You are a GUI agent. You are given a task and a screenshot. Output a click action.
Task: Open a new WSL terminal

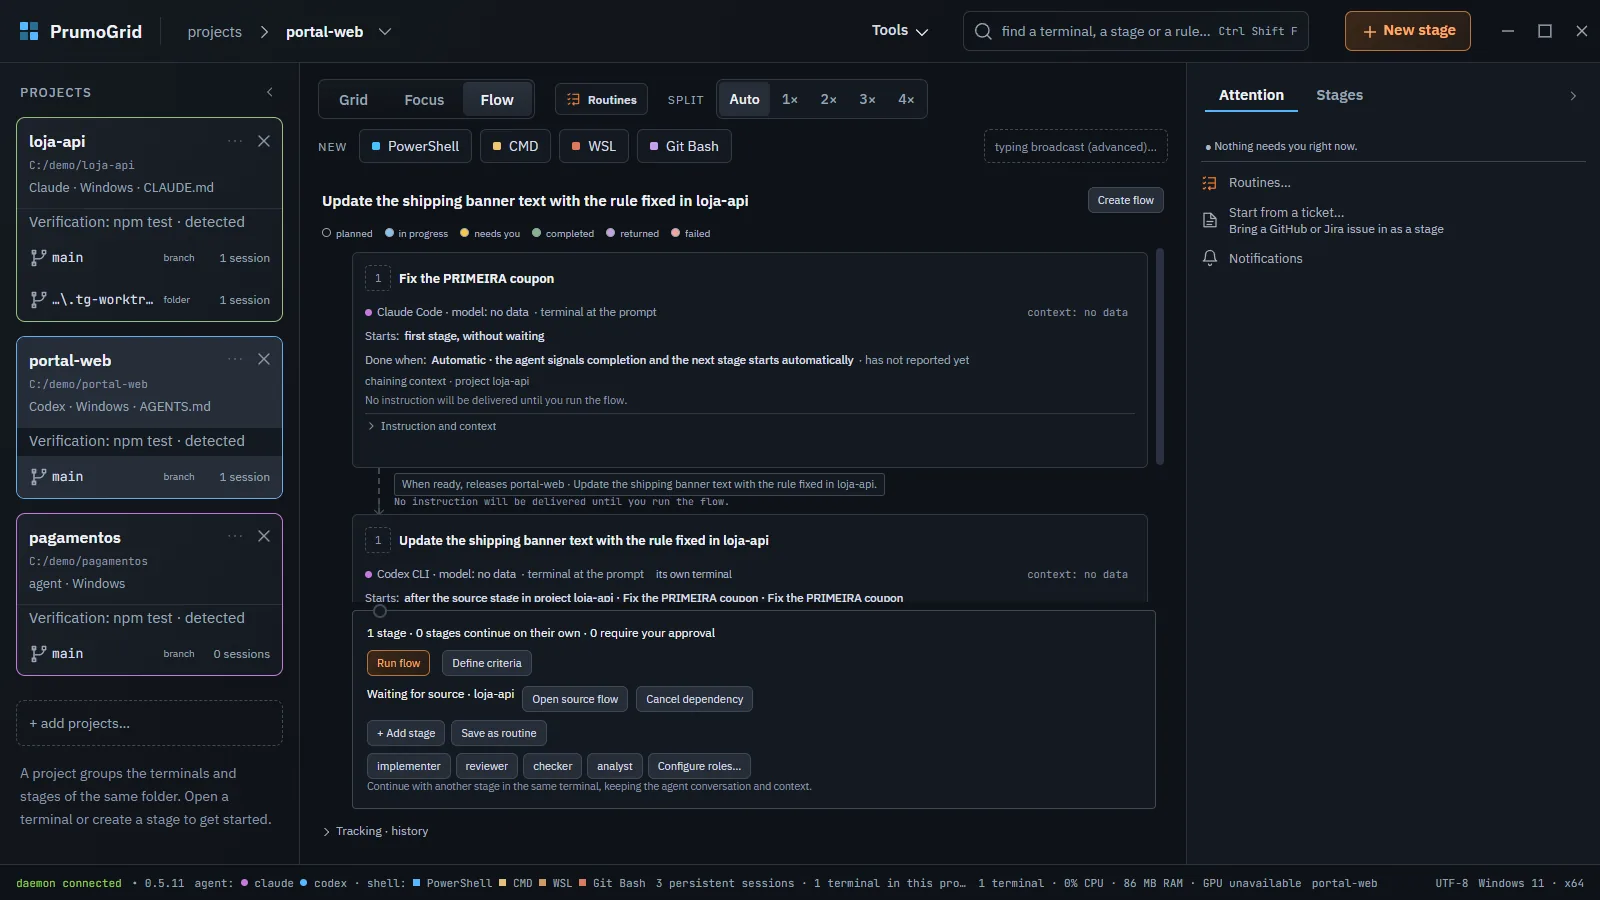pos(594,146)
